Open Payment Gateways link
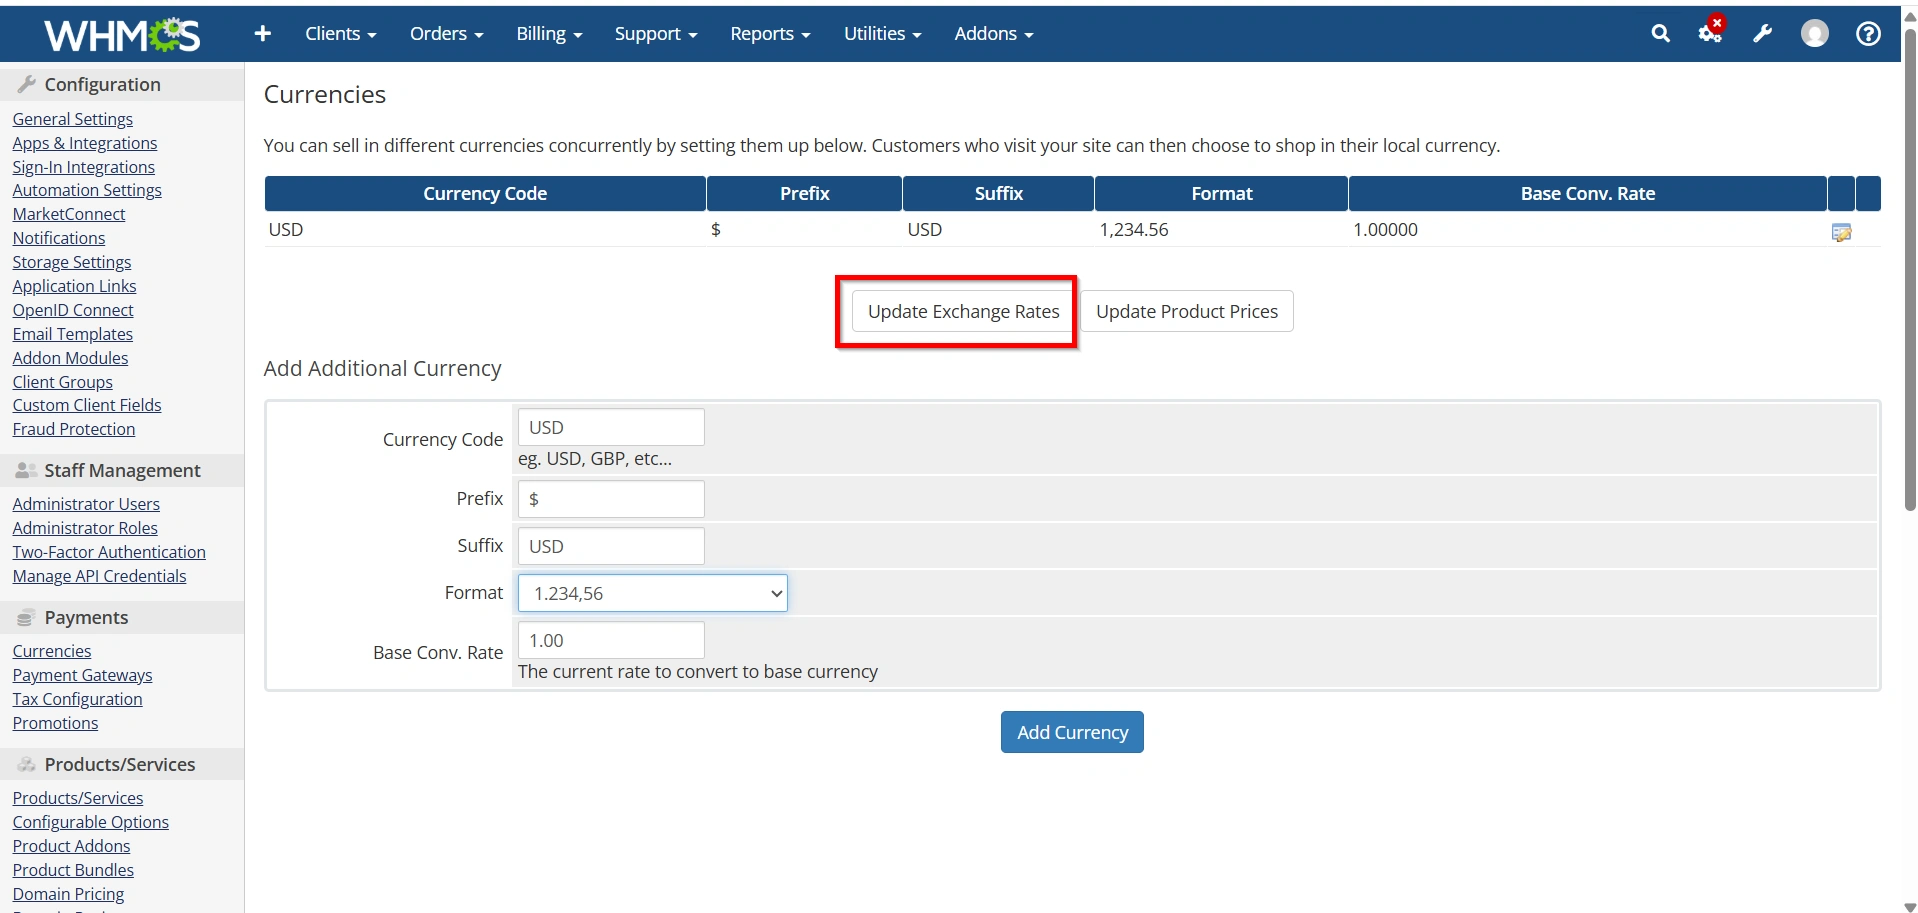Image resolution: width=1918 pixels, height=913 pixels. [82, 675]
